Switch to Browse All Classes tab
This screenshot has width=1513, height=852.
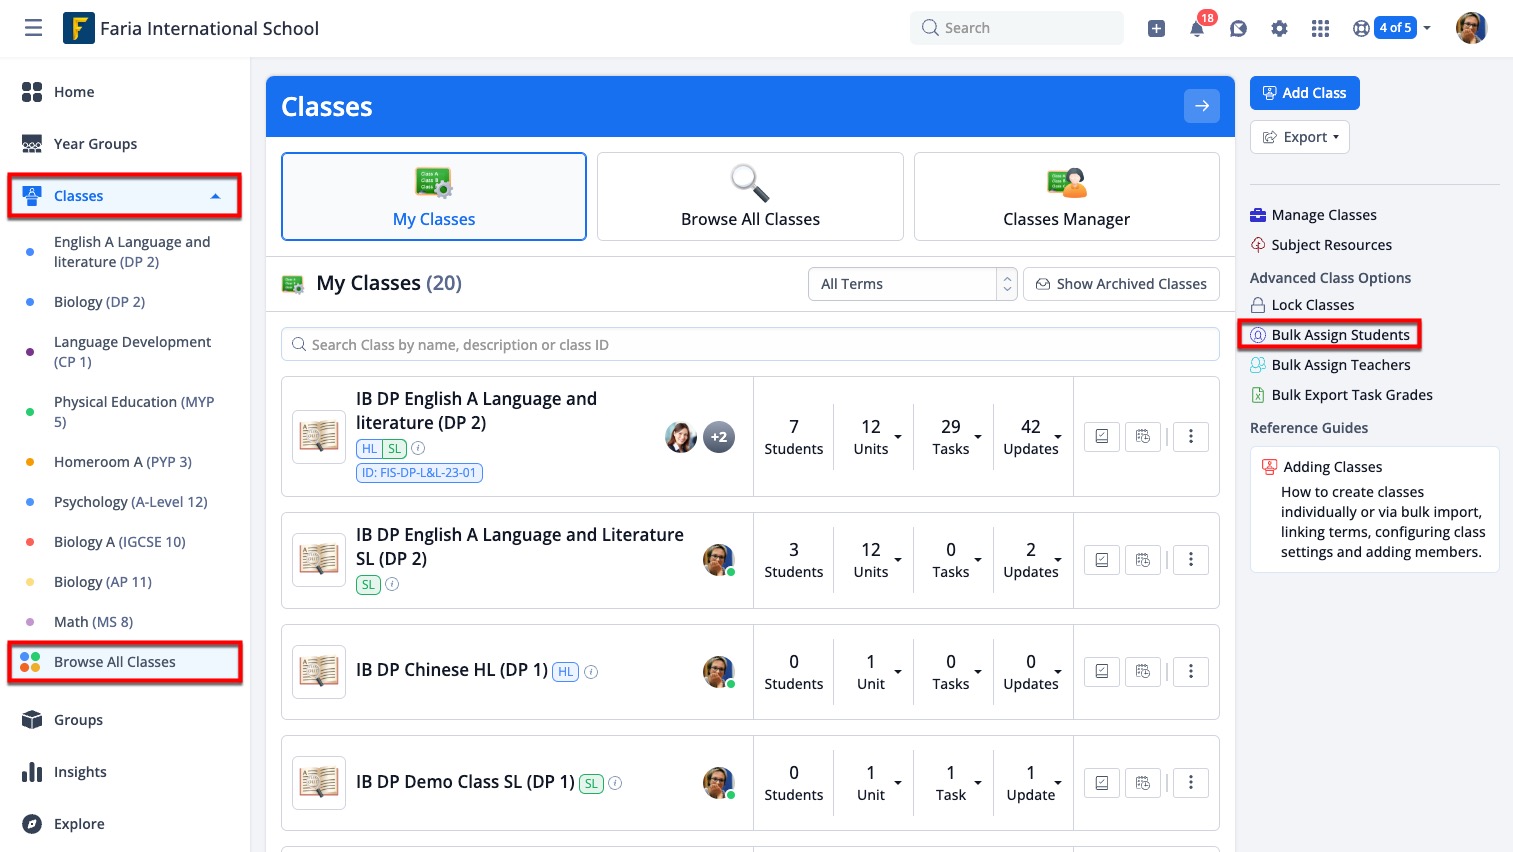tap(750, 197)
